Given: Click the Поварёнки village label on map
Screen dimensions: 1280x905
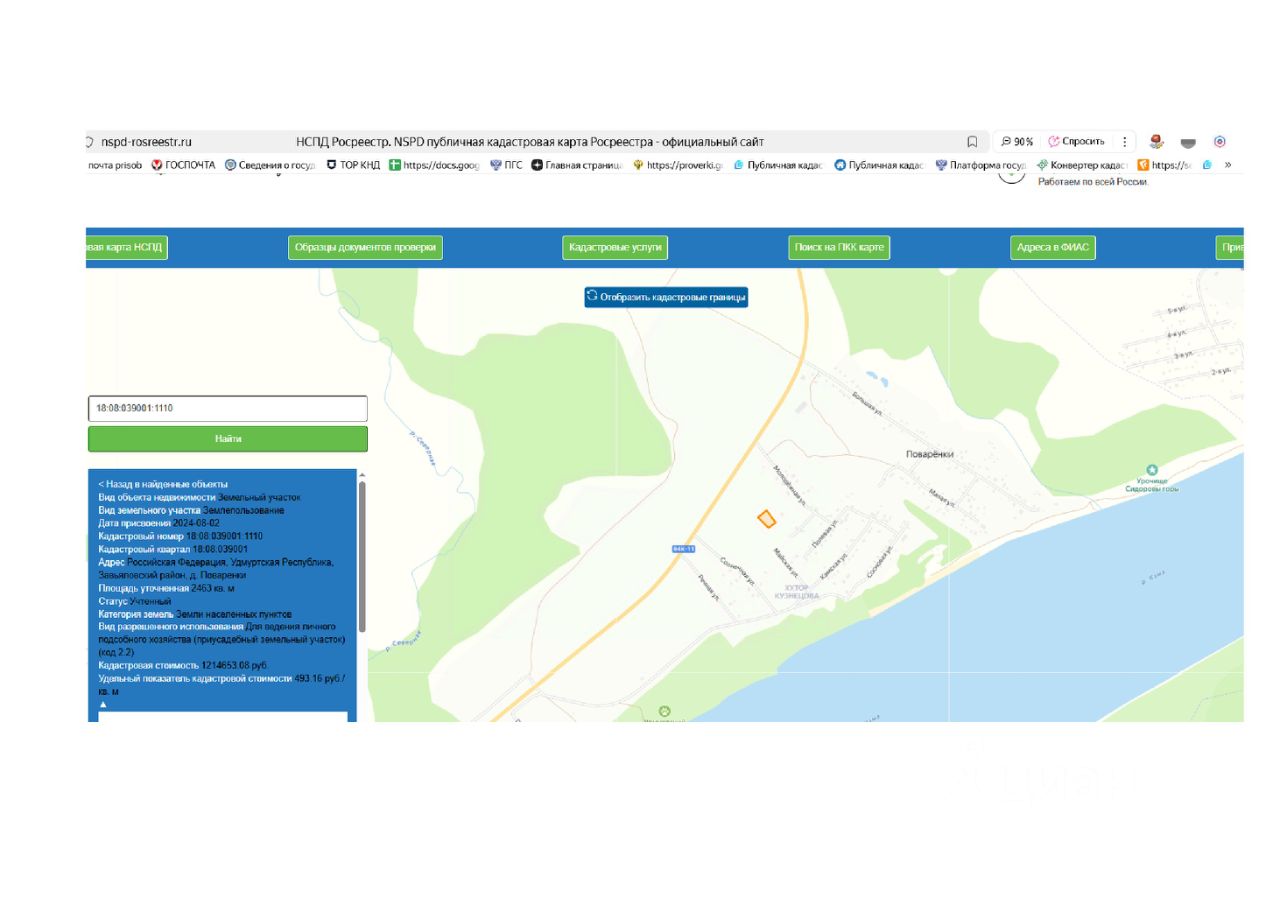Looking at the screenshot, I should coord(929,454).
